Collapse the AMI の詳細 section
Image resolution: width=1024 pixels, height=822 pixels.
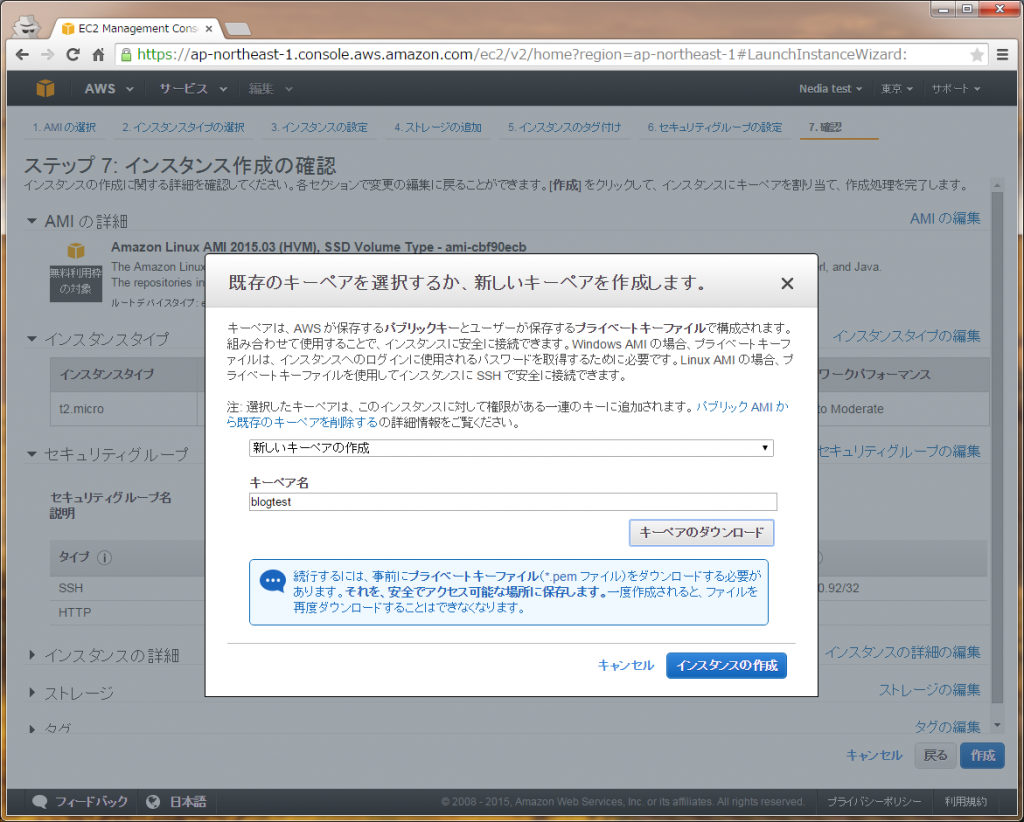[x=31, y=221]
